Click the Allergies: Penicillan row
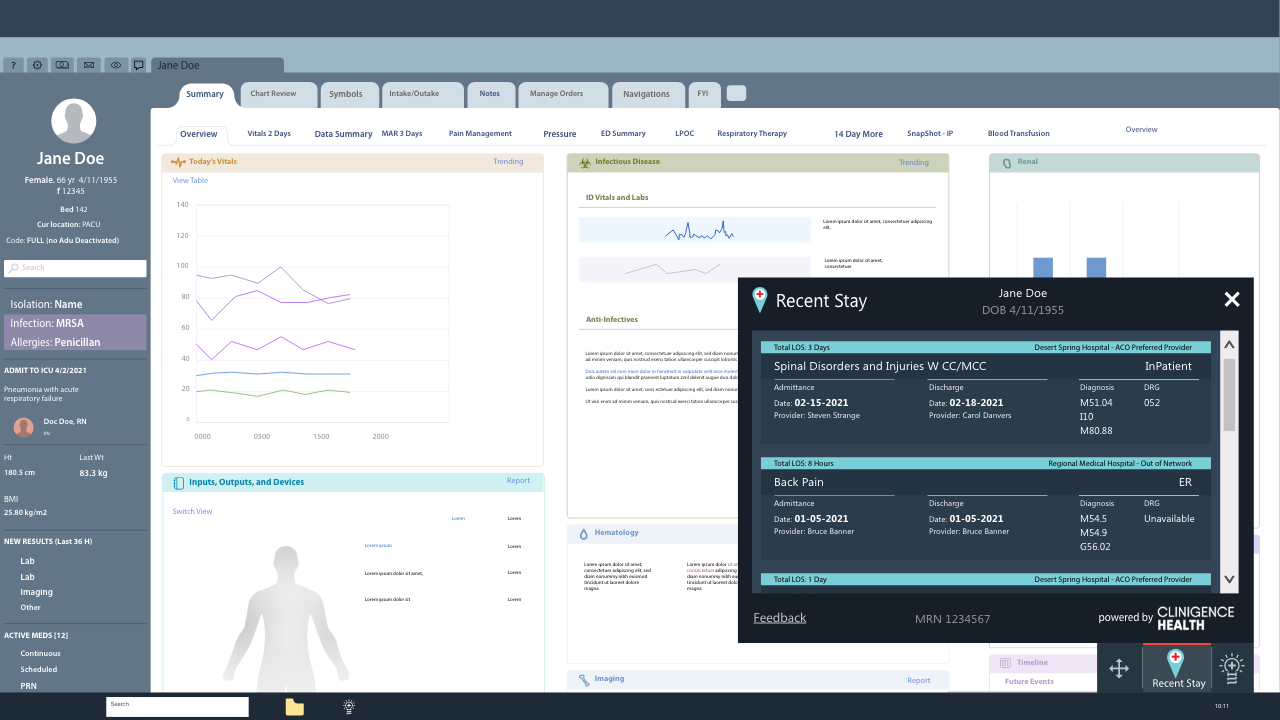 tap(75, 342)
